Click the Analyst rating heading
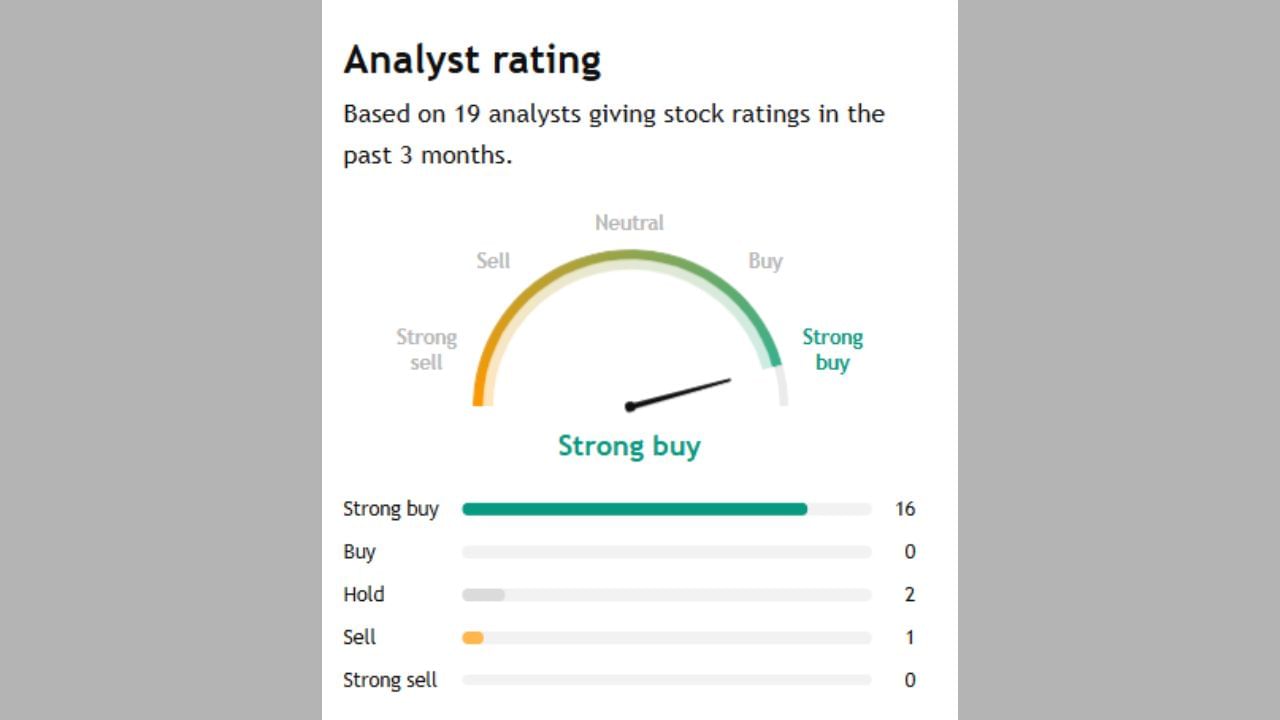Screen dimensions: 1280x720 tap(472, 60)
